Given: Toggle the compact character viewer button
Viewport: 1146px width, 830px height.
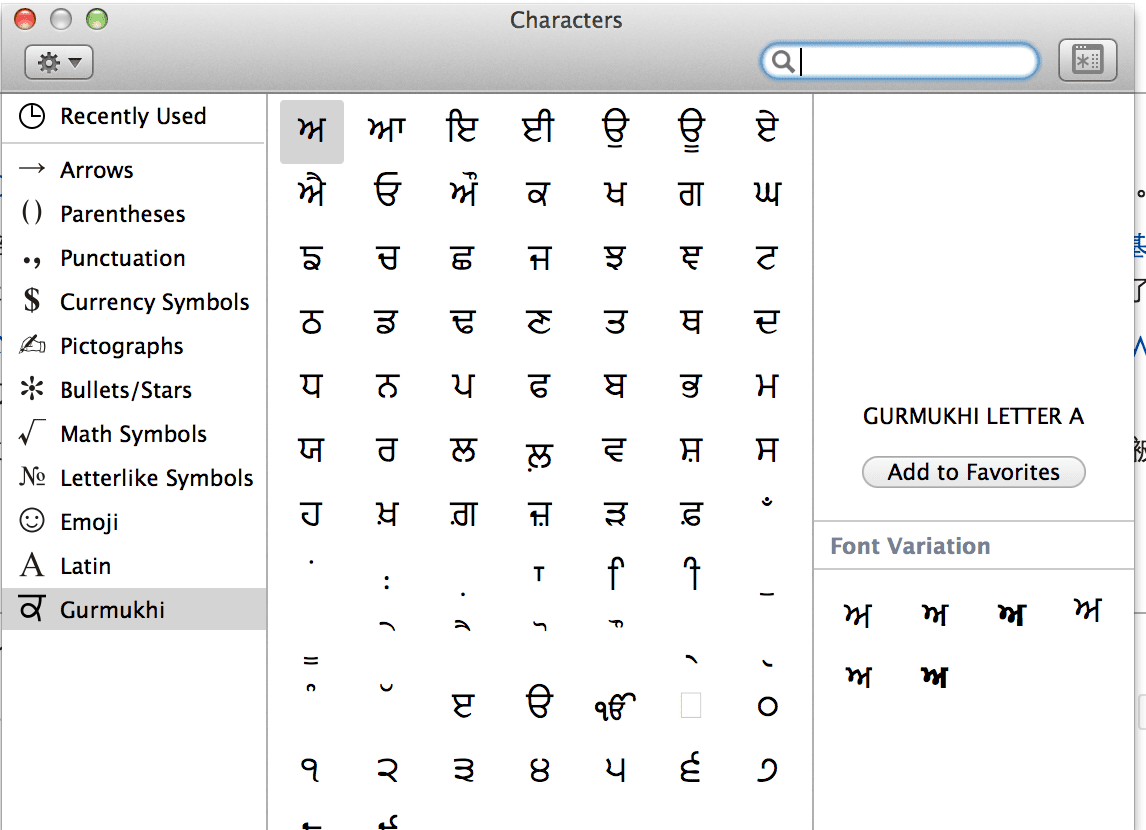Looking at the screenshot, I should (1087, 61).
